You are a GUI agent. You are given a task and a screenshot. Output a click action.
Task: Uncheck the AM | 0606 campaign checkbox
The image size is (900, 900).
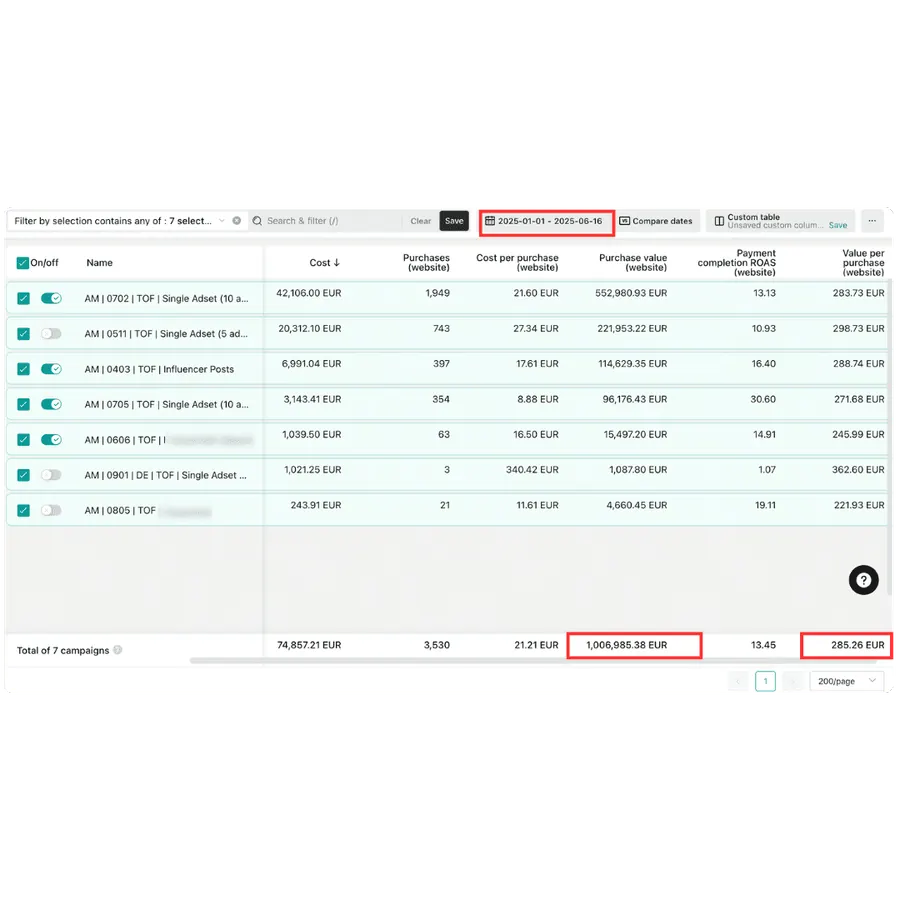coord(24,440)
